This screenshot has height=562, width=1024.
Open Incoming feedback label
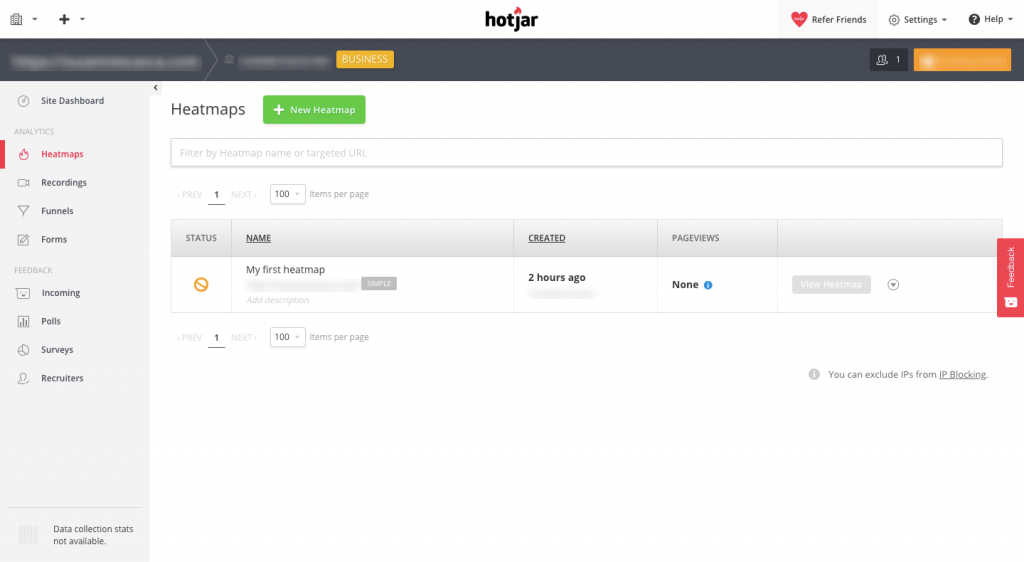[x=61, y=293]
